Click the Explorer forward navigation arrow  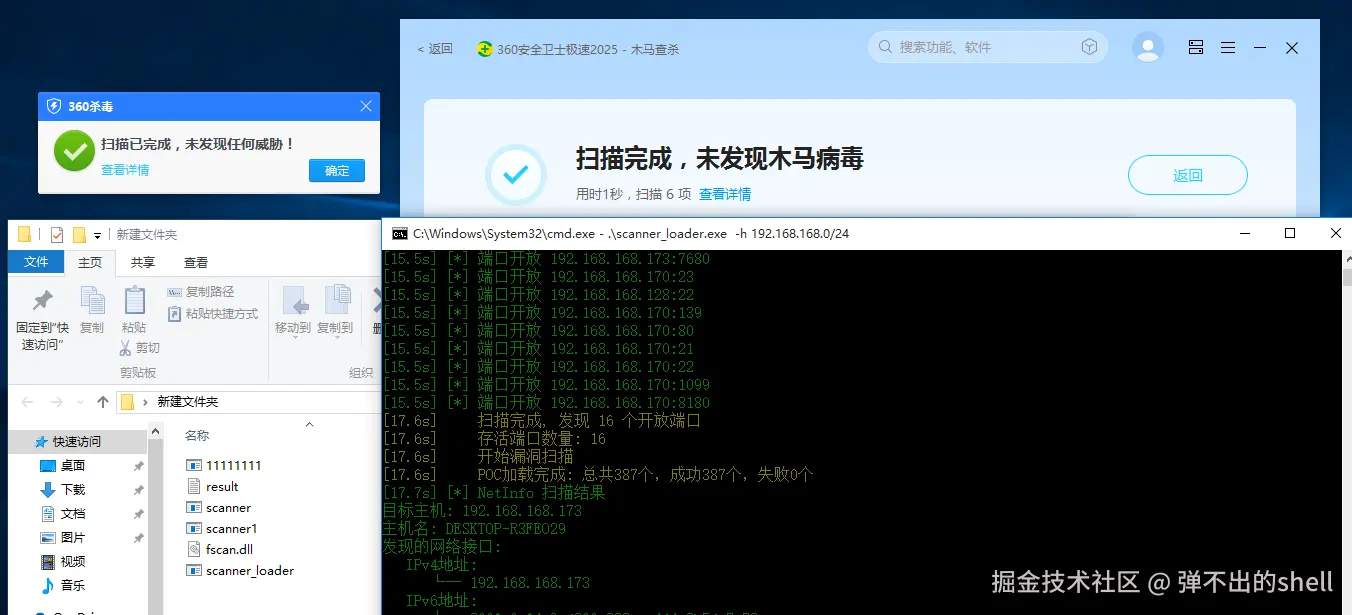57,402
